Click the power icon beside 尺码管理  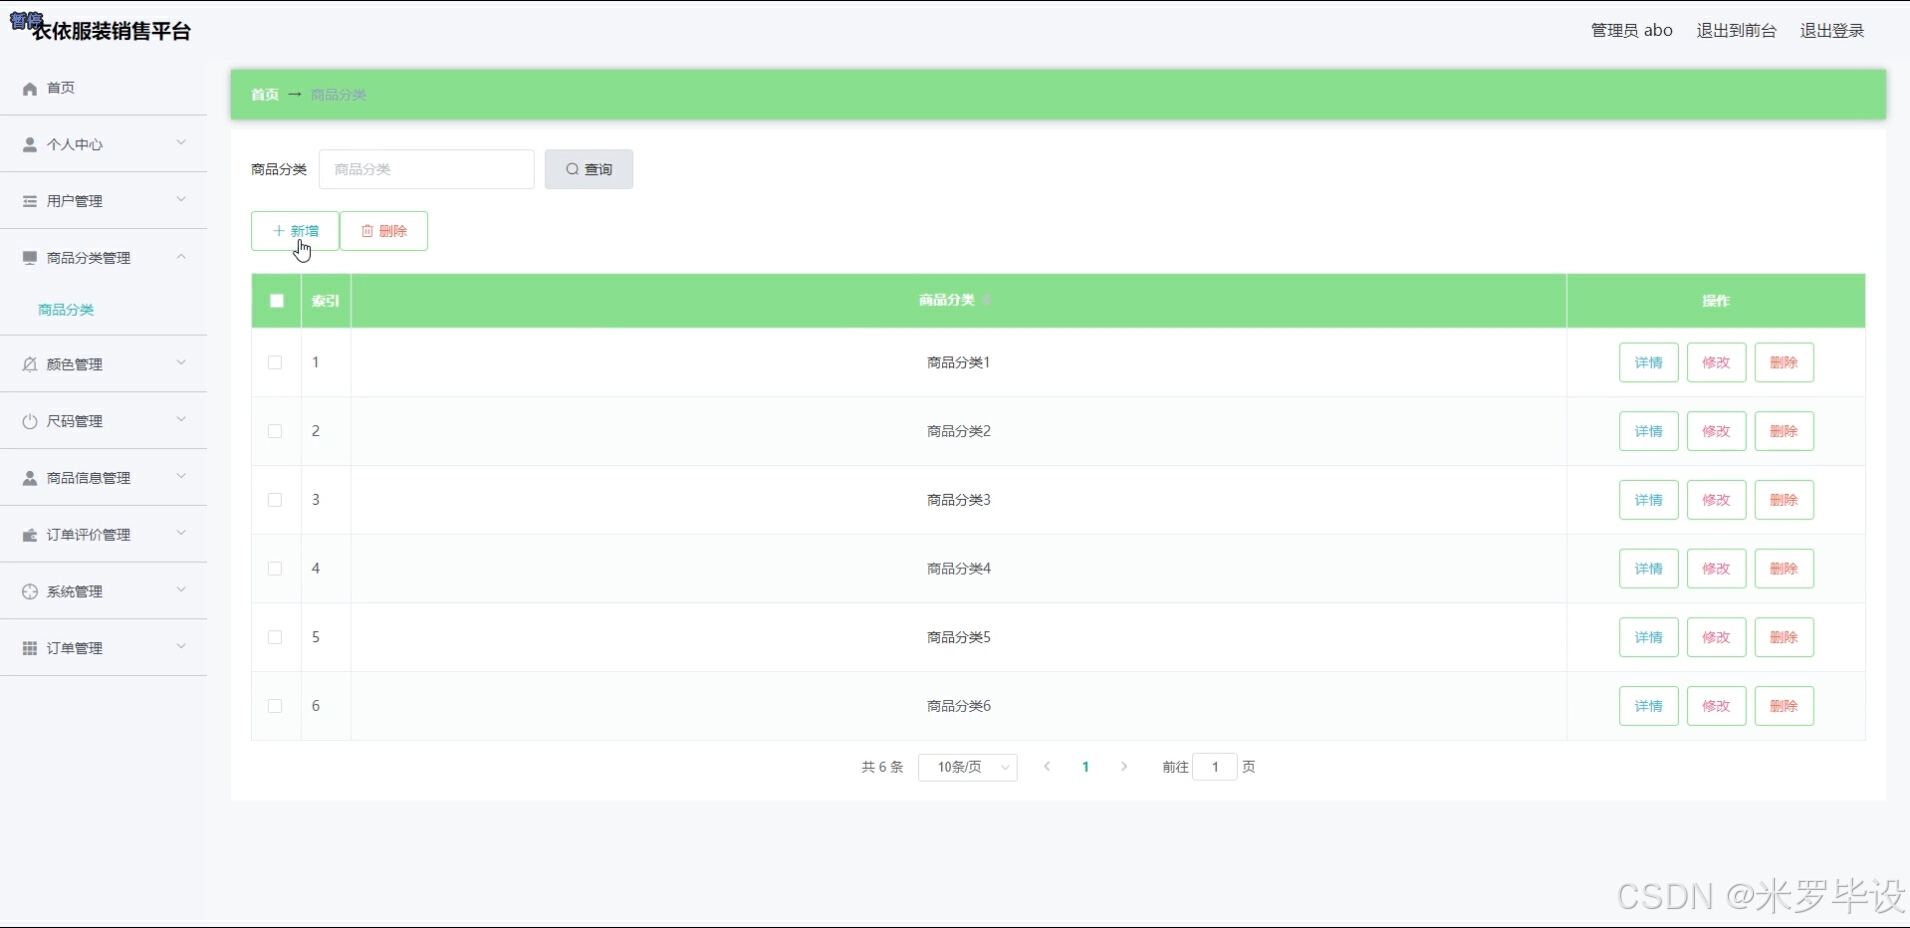(x=30, y=422)
